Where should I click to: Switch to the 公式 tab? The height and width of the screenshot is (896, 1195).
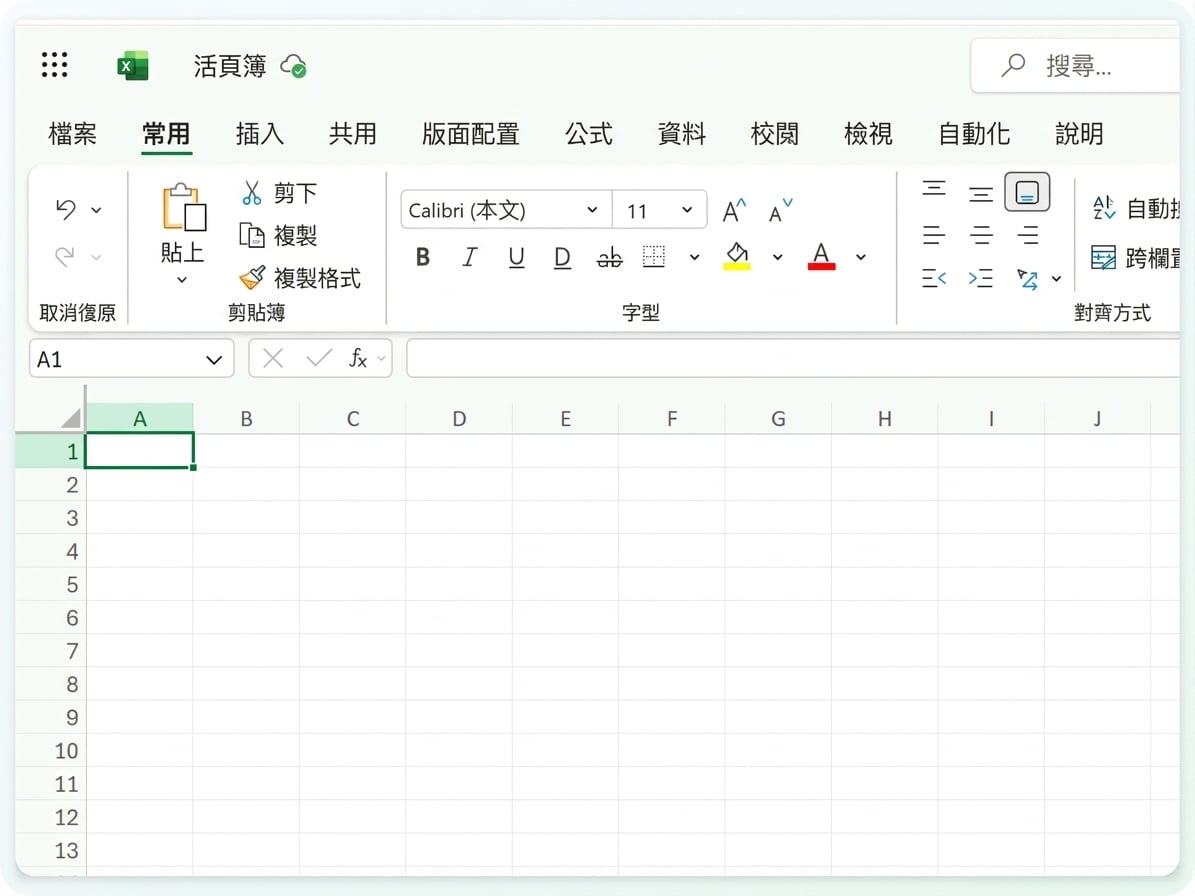pyautogui.click(x=588, y=134)
